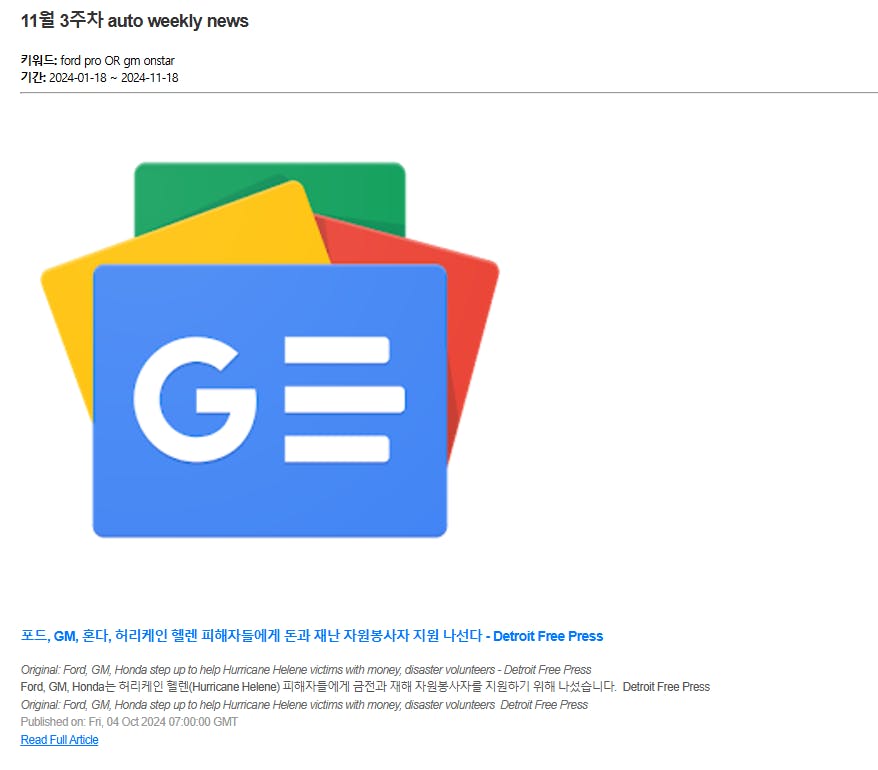
Task: Click the Google News logo image
Action: [x=270, y=350]
